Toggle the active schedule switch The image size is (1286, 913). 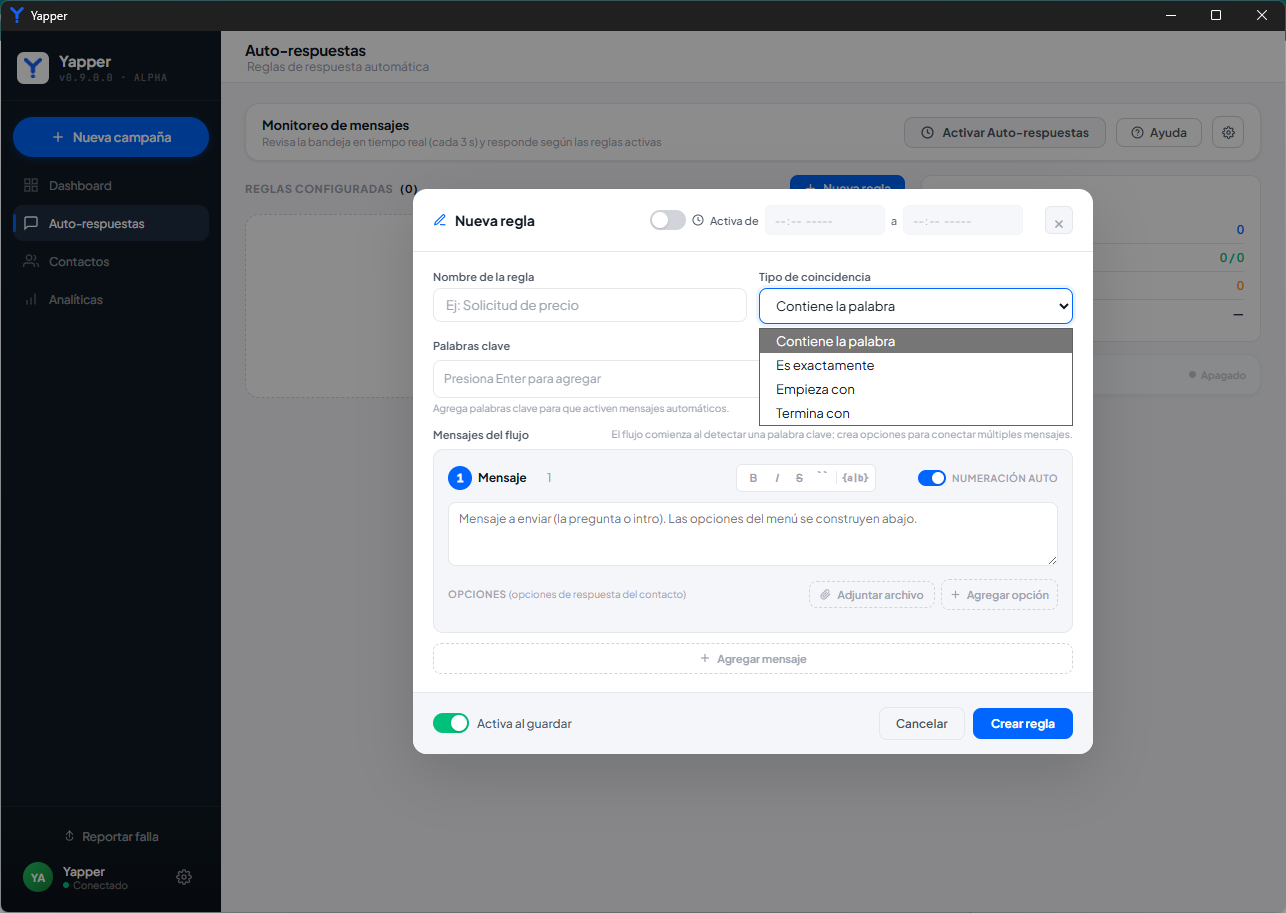(667, 220)
